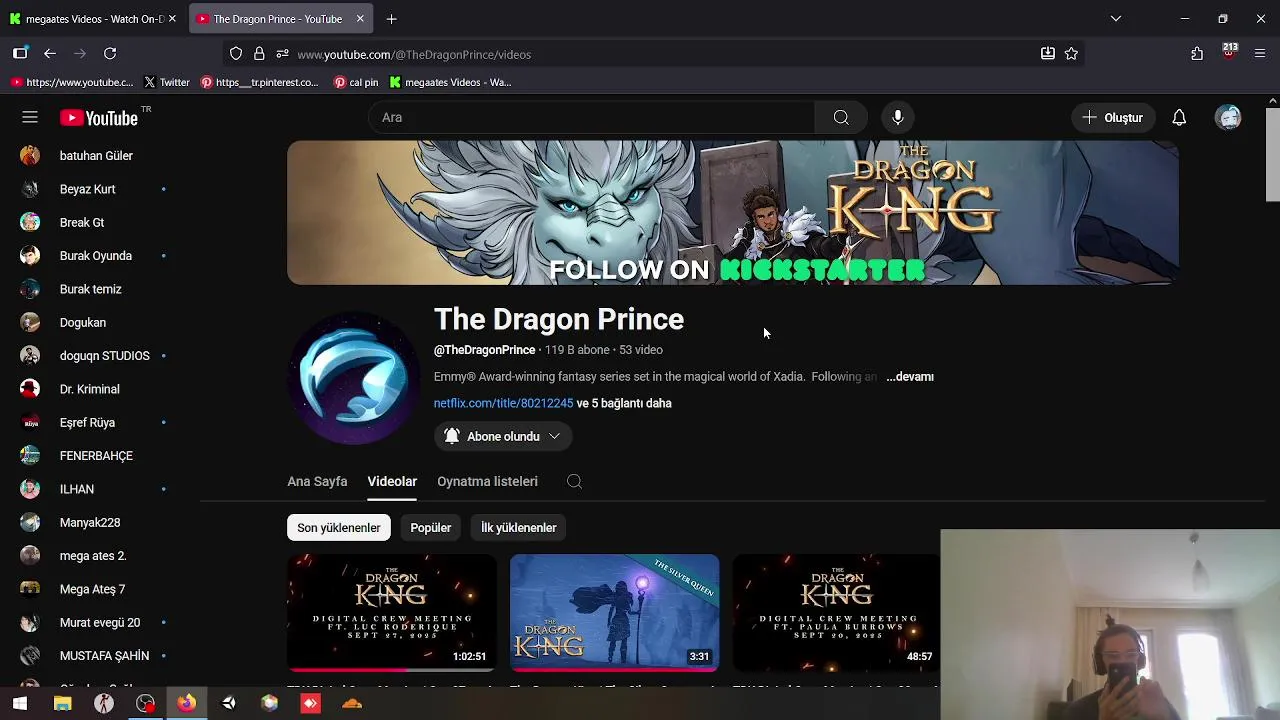Open batuhan Güler subscription

(95, 155)
